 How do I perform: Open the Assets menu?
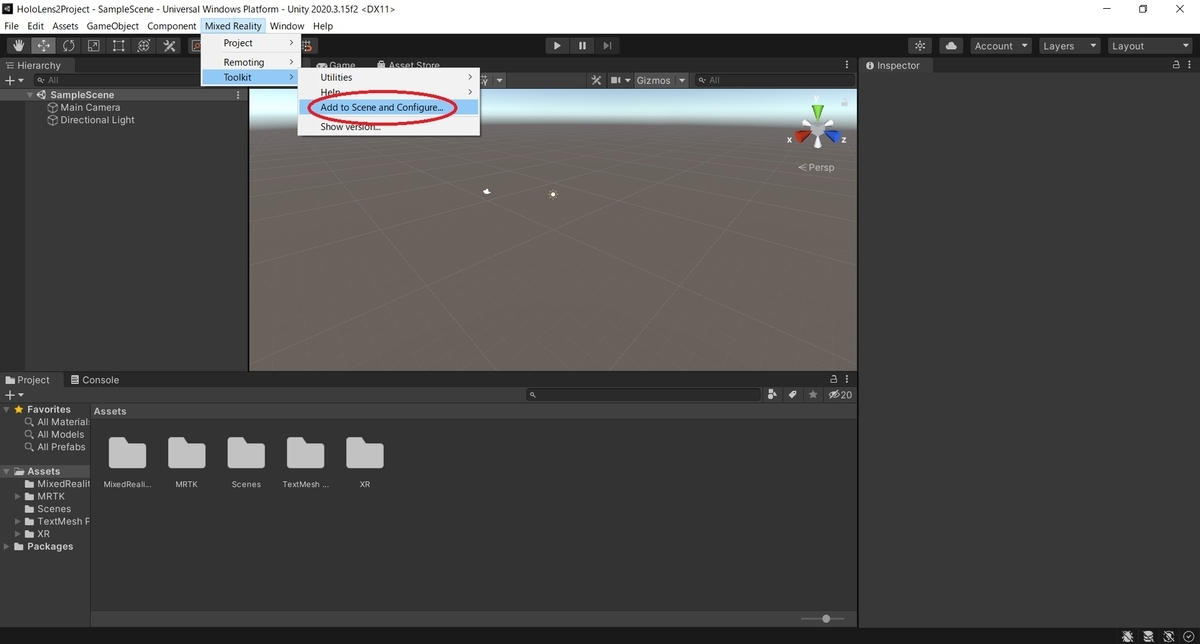[x=65, y=26]
